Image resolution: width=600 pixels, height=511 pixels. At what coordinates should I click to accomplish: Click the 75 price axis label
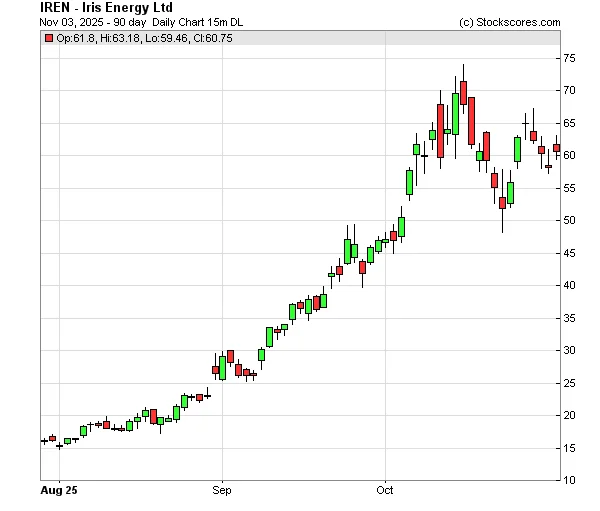(569, 59)
